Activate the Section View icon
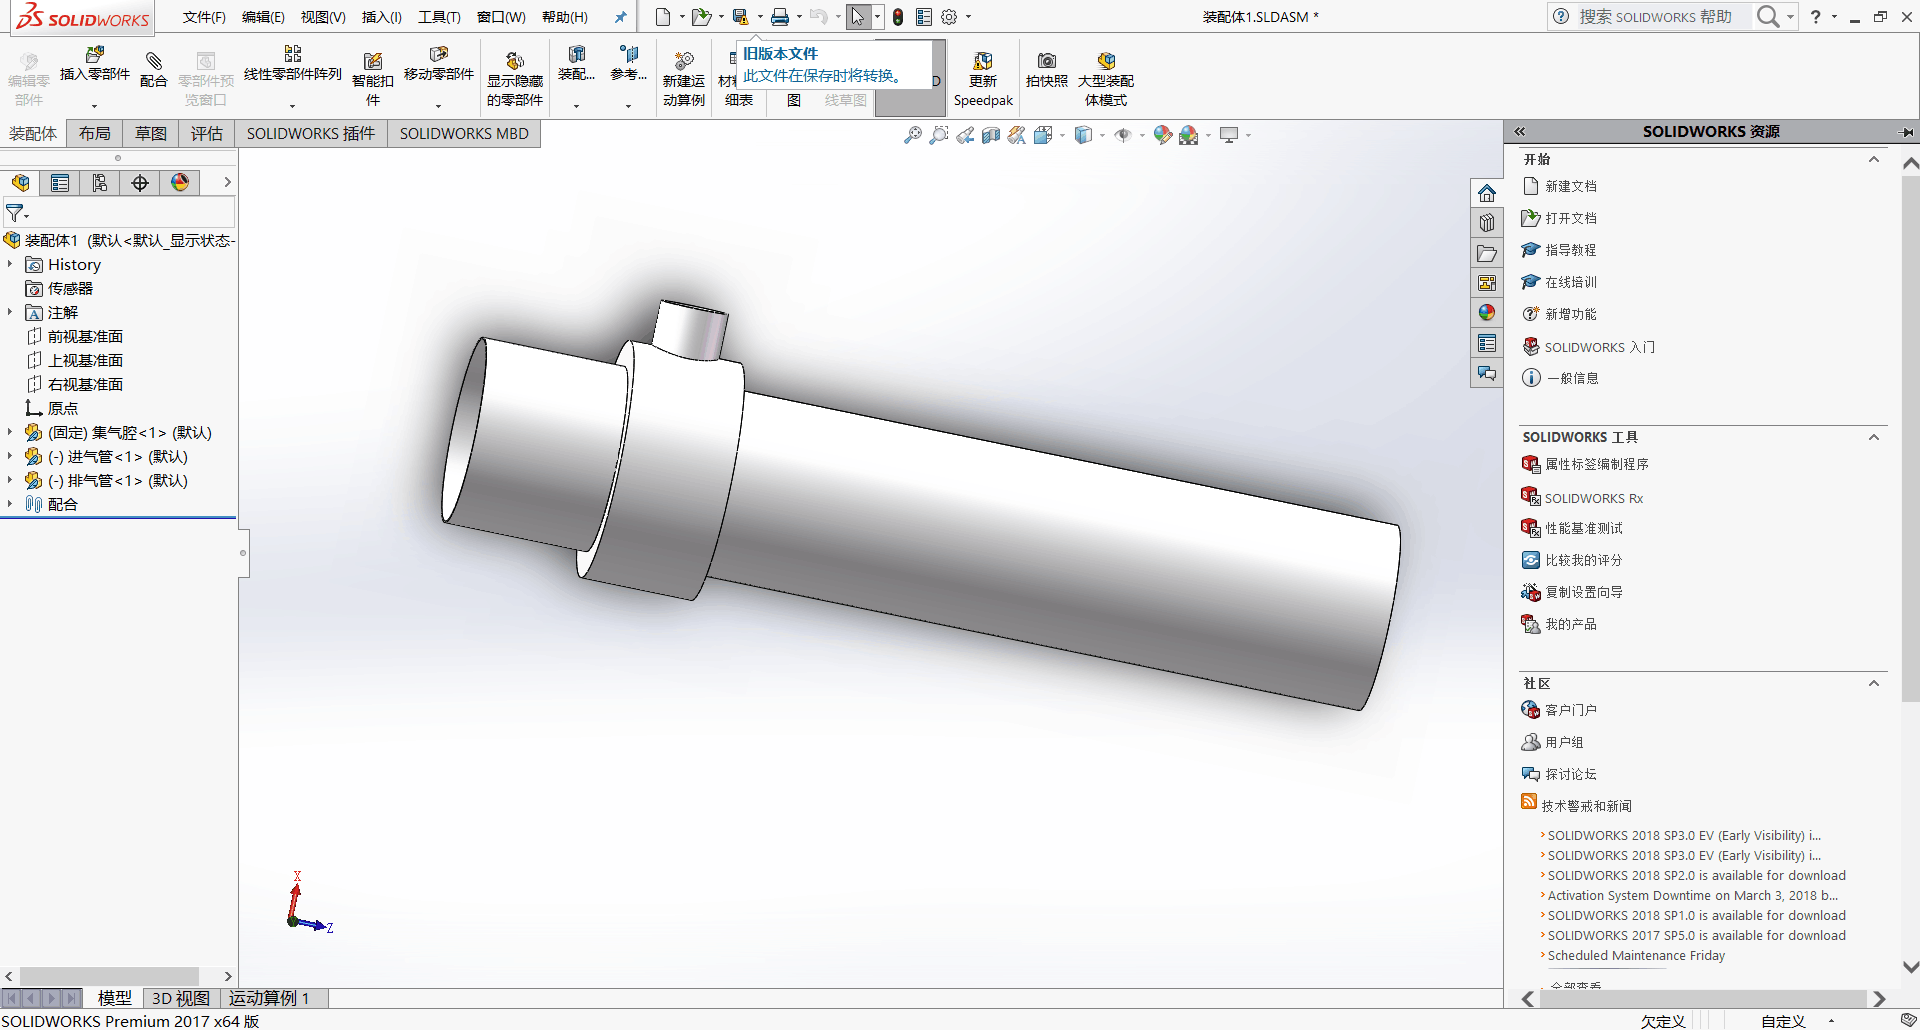This screenshot has height=1030, width=1920. (x=991, y=135)
